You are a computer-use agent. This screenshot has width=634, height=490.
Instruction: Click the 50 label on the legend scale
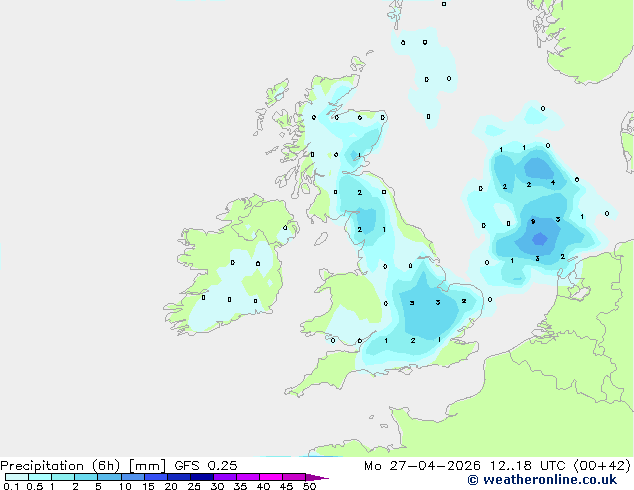pyautogui.click(x=309, y=486)
